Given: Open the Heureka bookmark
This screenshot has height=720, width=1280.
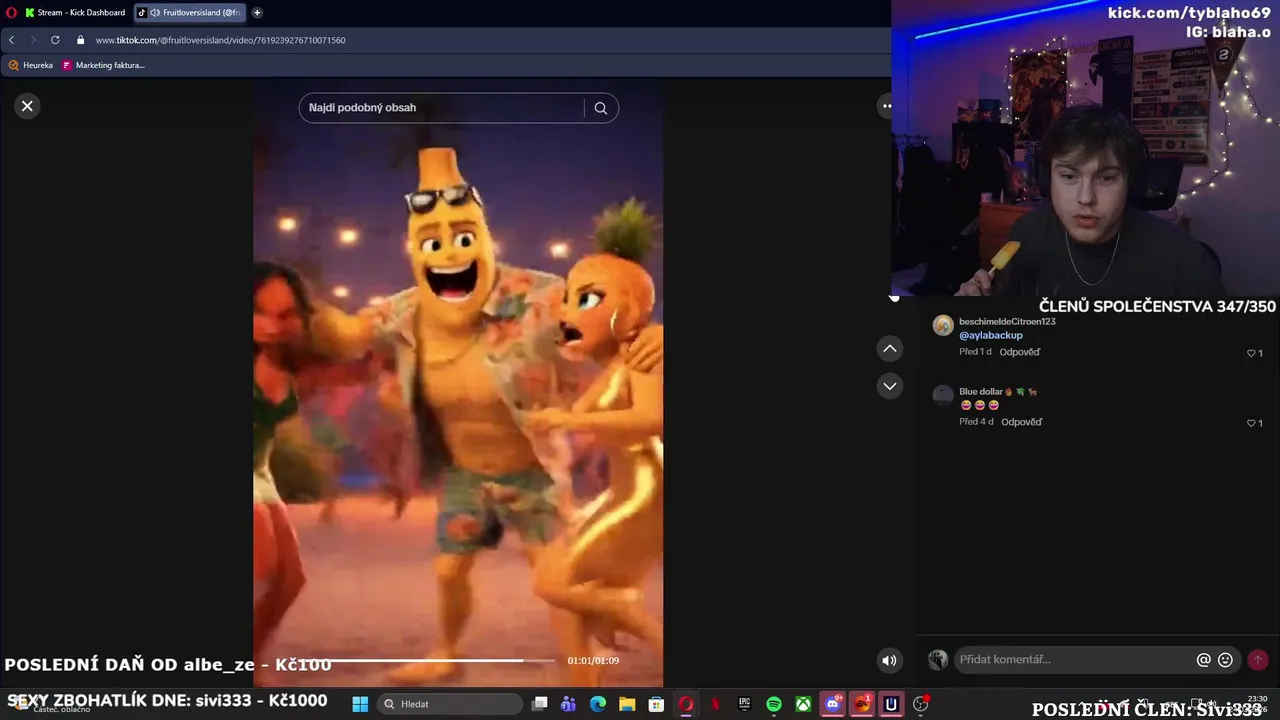Looking at the screenshot, I should pos(31,65).
